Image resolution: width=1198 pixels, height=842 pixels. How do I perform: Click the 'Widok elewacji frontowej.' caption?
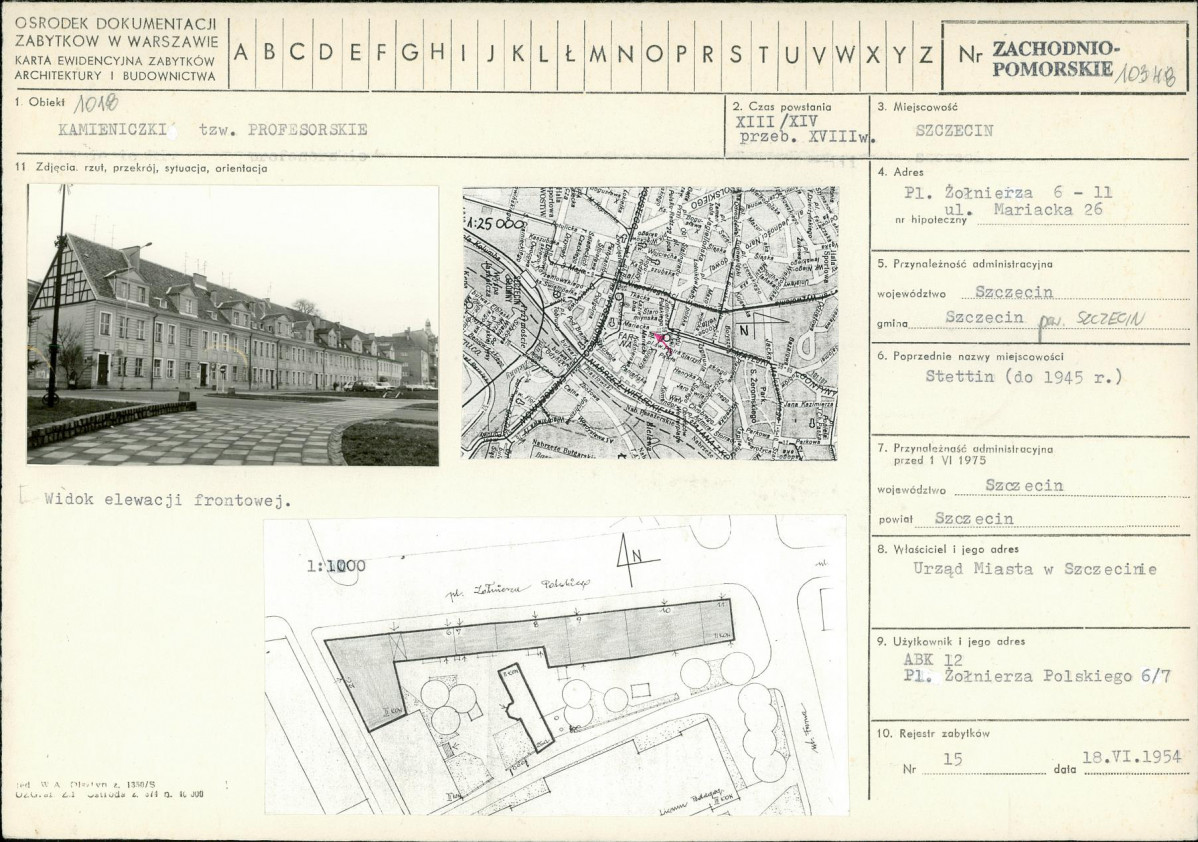(x=168, y=501)
